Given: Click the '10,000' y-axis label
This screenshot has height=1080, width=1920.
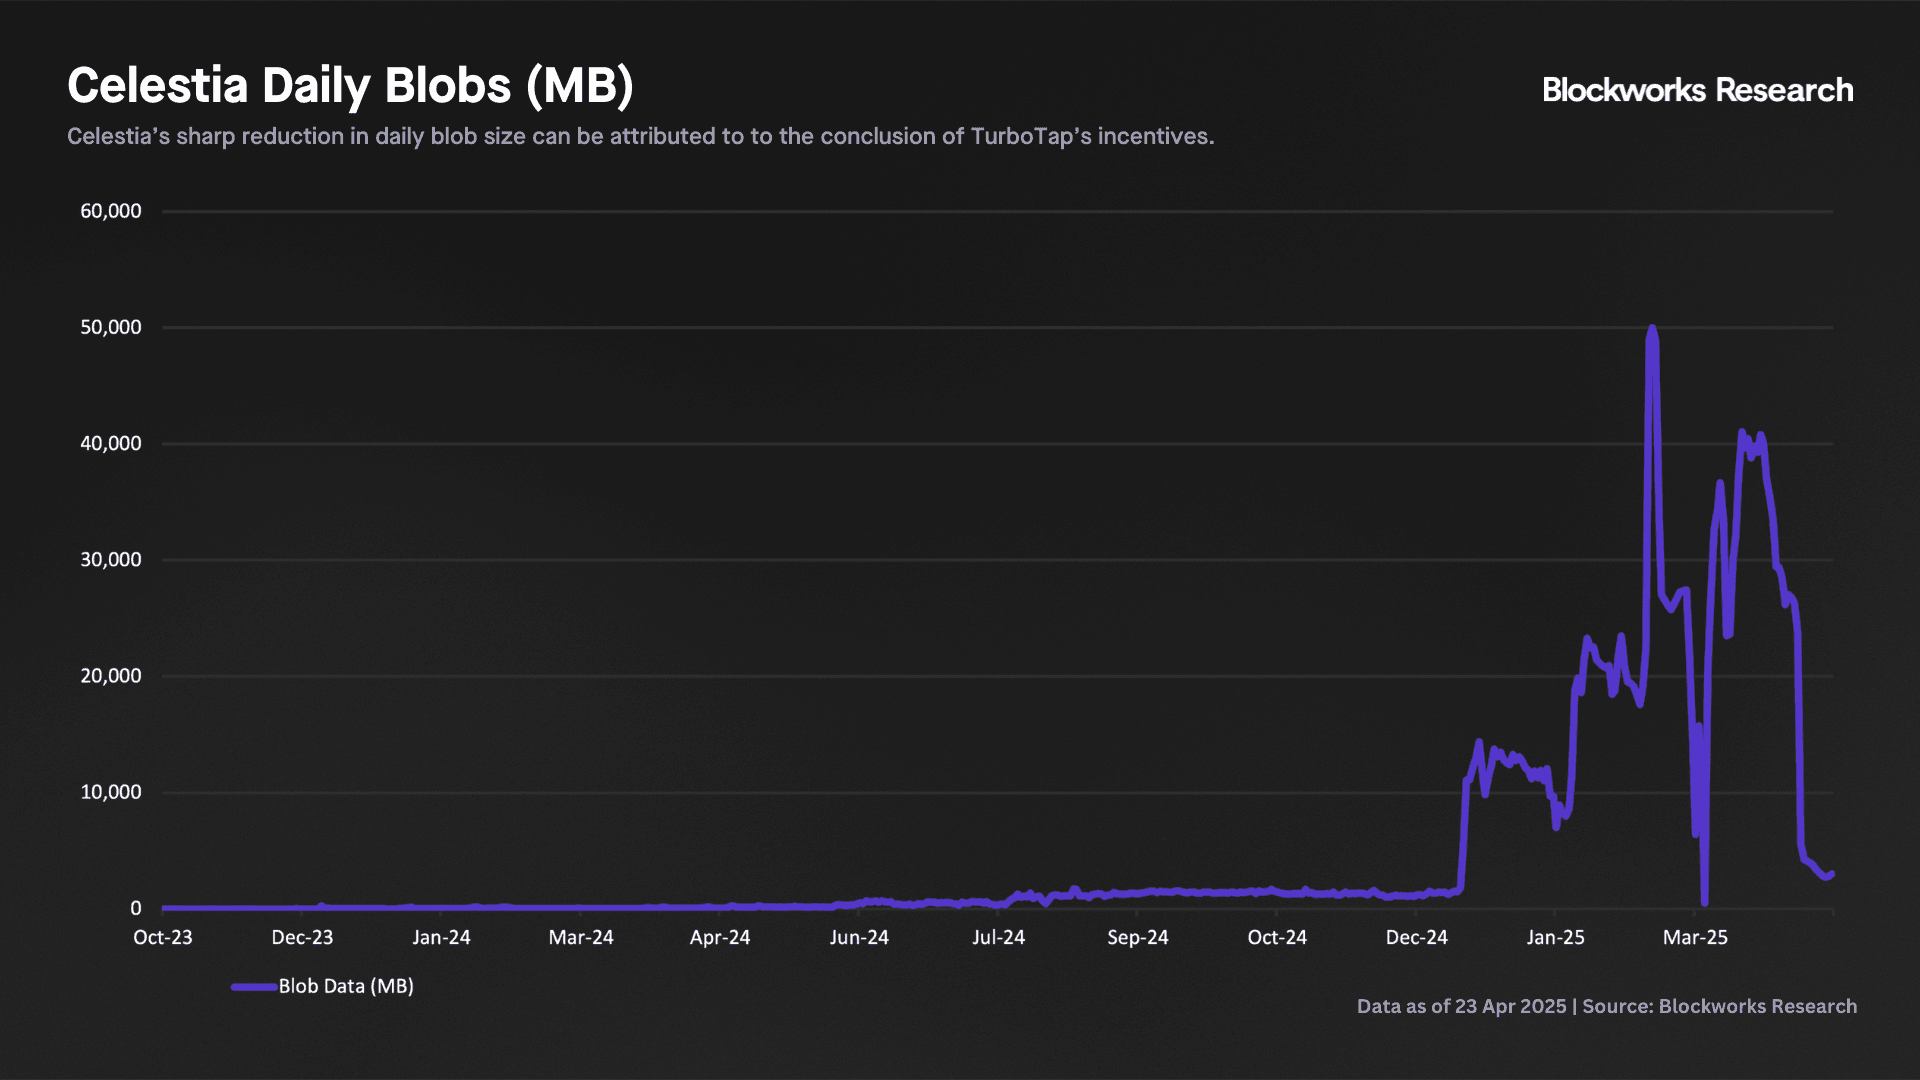Looking at the screenshot, I should [111, 792].
